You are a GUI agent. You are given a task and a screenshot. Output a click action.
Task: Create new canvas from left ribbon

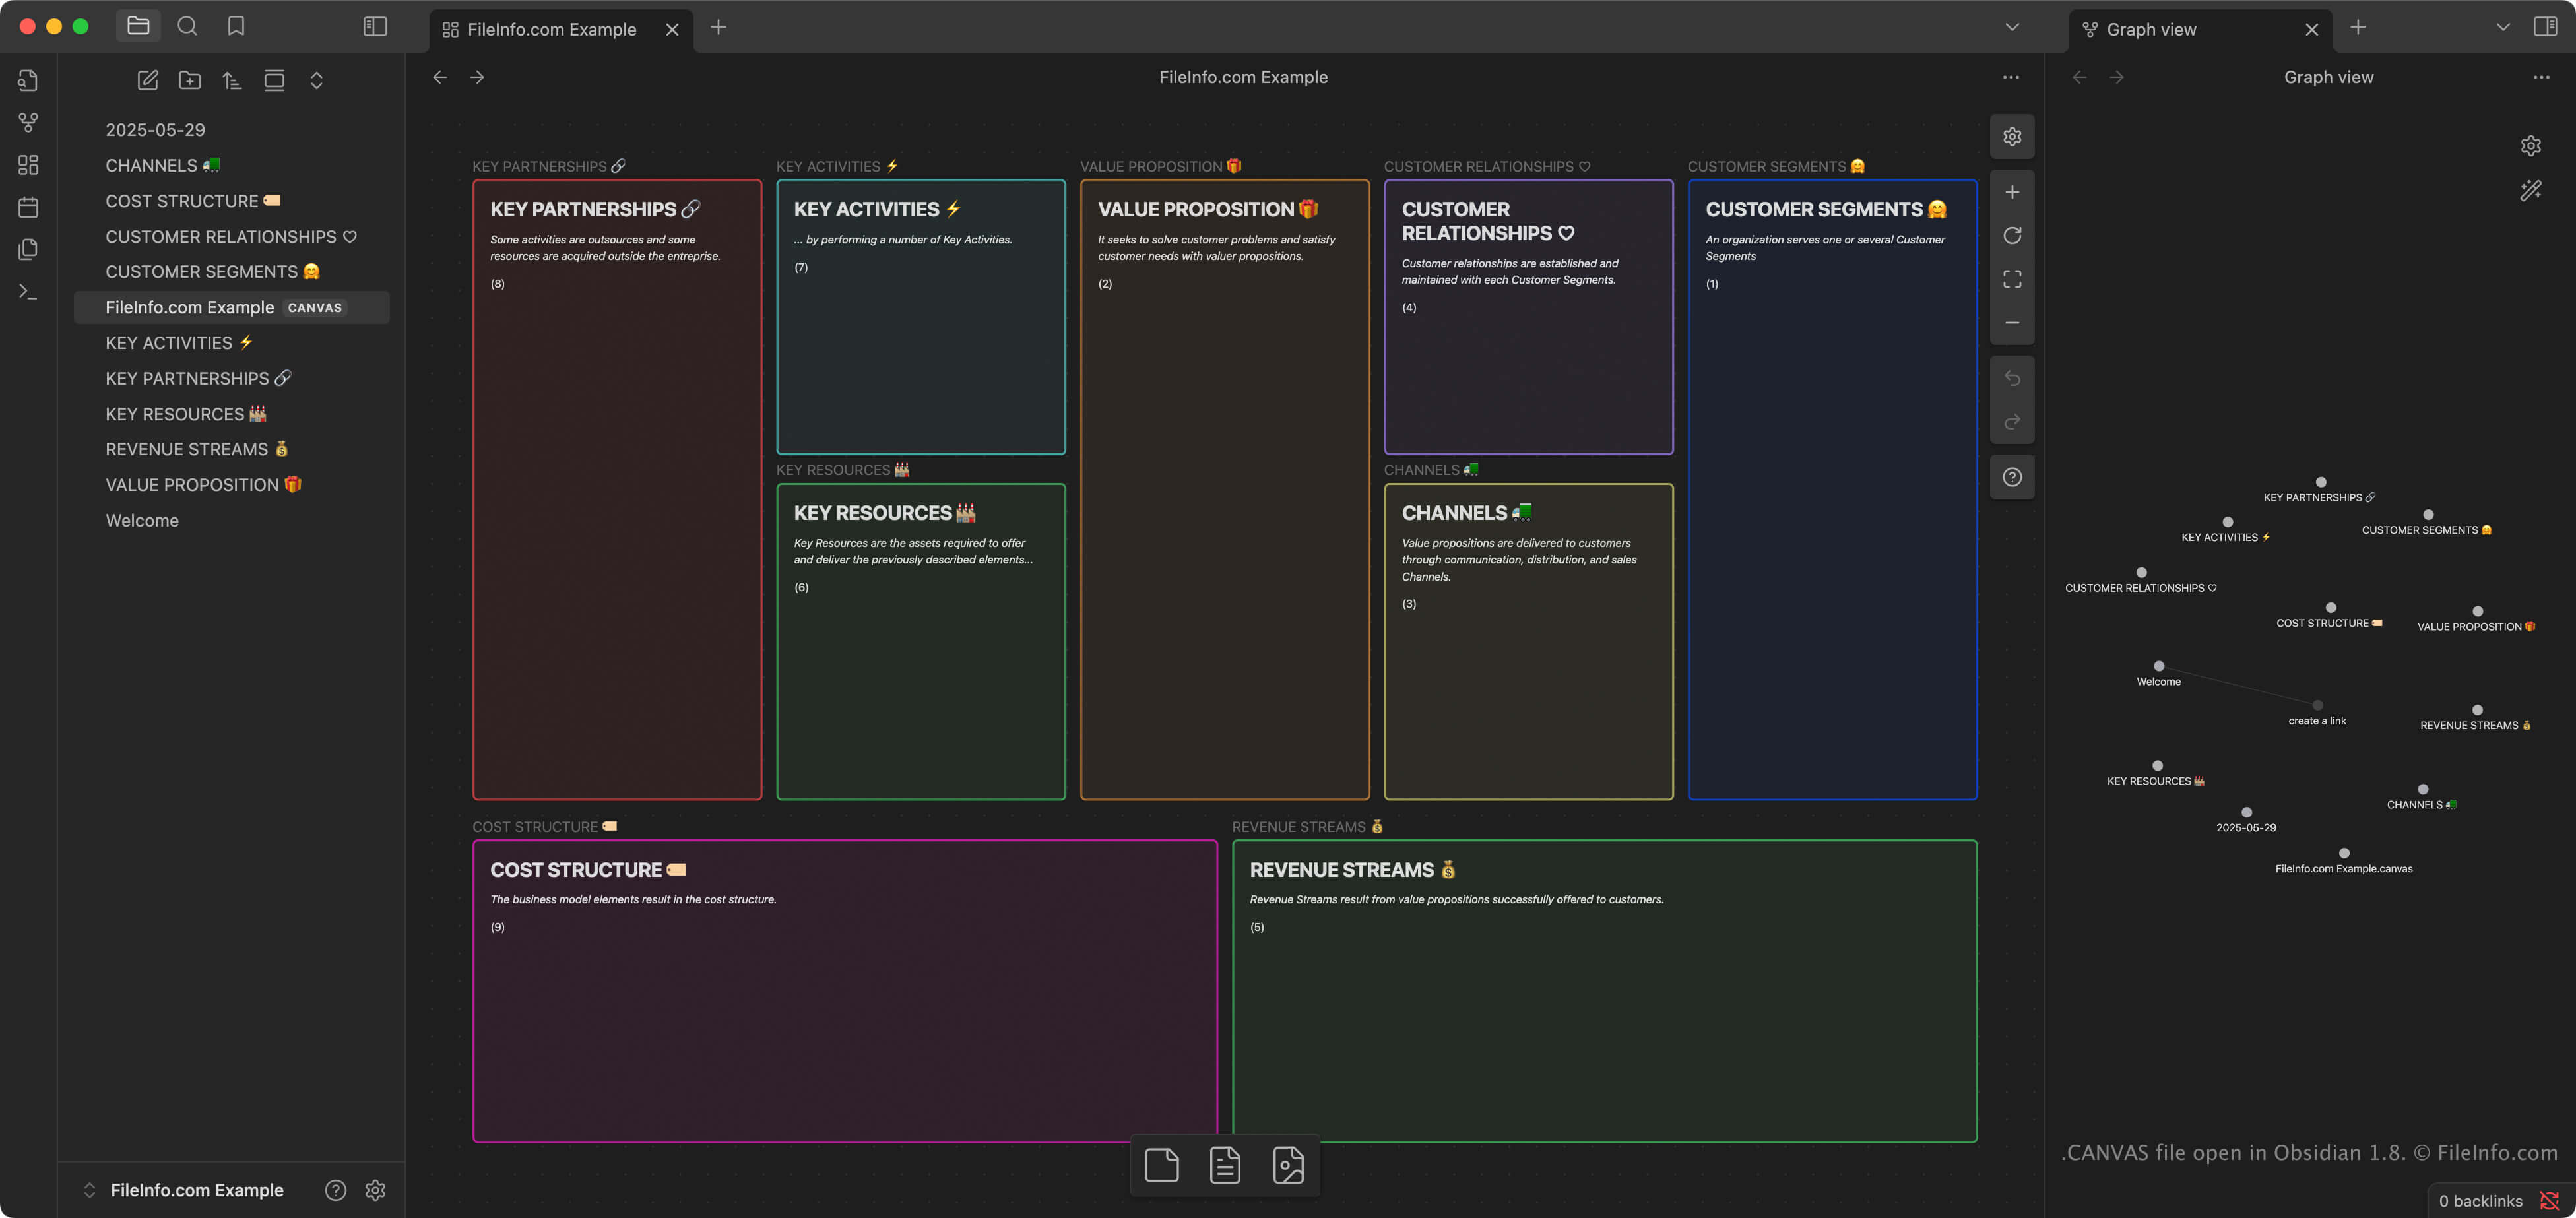click(28, 165)
